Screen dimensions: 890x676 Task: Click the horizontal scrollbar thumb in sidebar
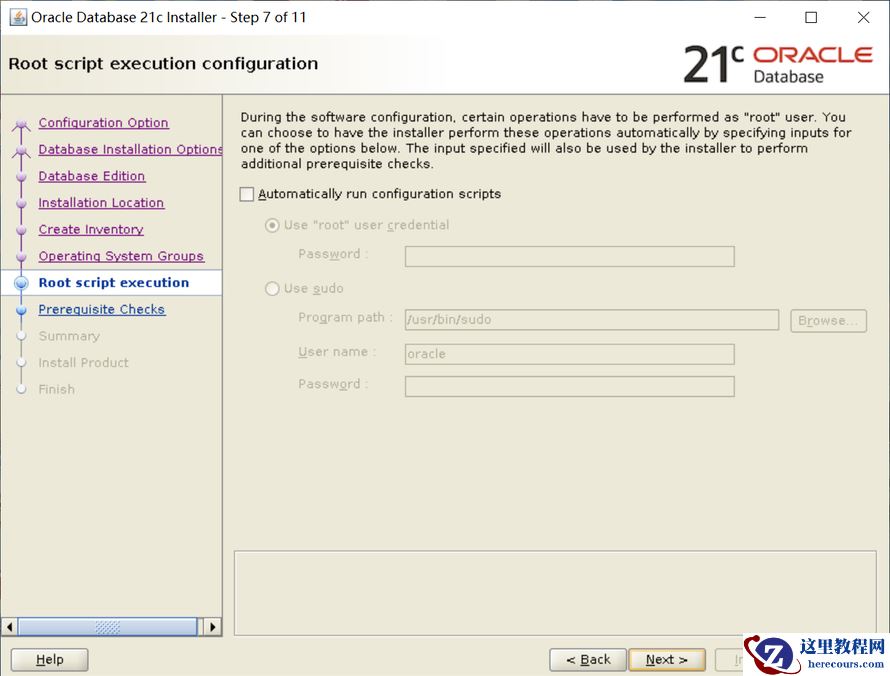coord(108,627)
